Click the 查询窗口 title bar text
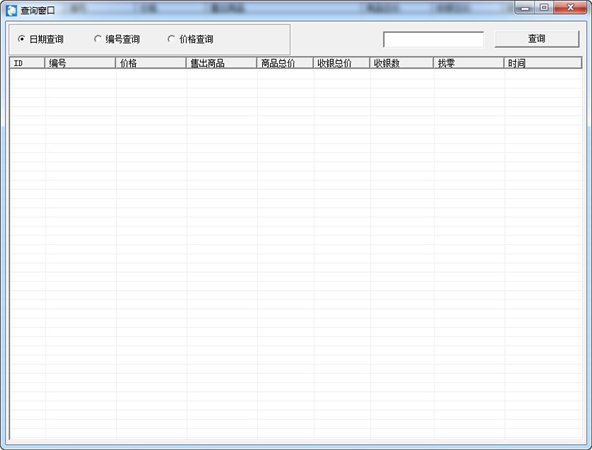The image size is (592, 450). point(38,10)
